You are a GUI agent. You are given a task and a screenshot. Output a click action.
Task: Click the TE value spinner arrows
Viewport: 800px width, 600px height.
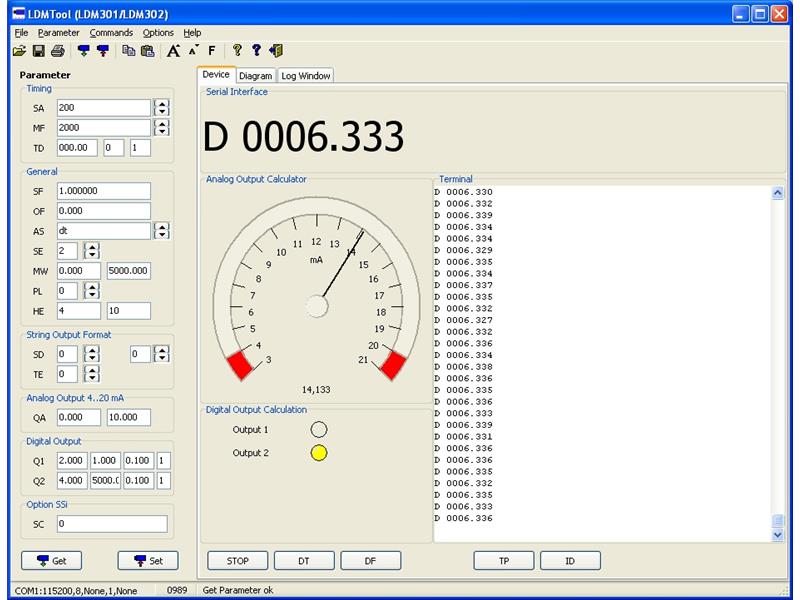click(x=92, y=374)
